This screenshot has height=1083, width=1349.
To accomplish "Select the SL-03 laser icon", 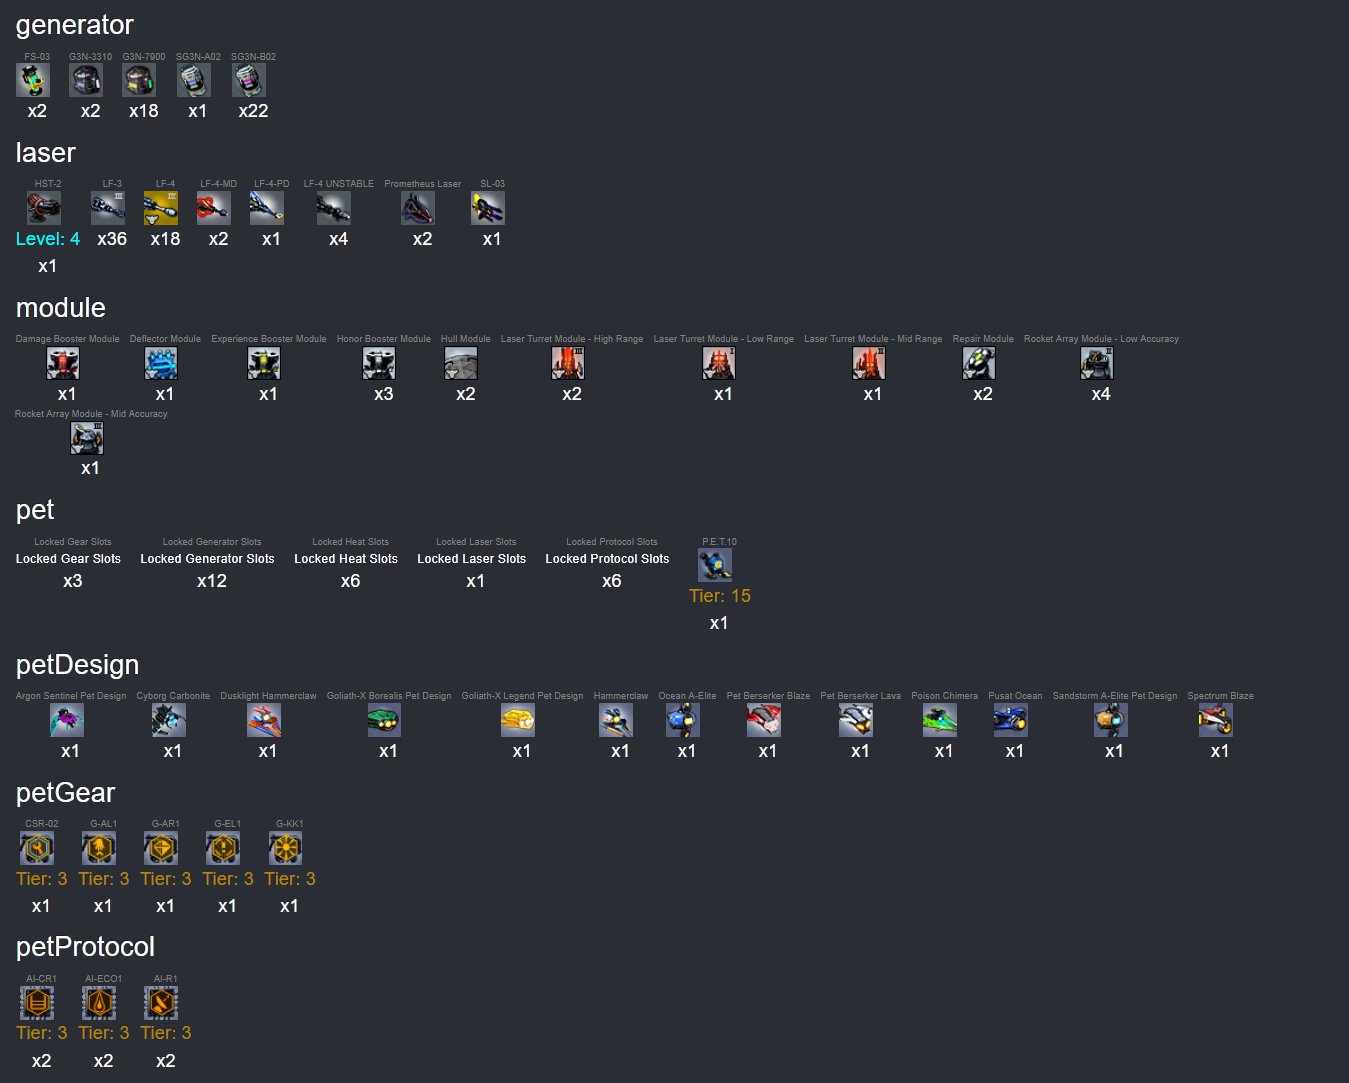I will coord(488,208).
